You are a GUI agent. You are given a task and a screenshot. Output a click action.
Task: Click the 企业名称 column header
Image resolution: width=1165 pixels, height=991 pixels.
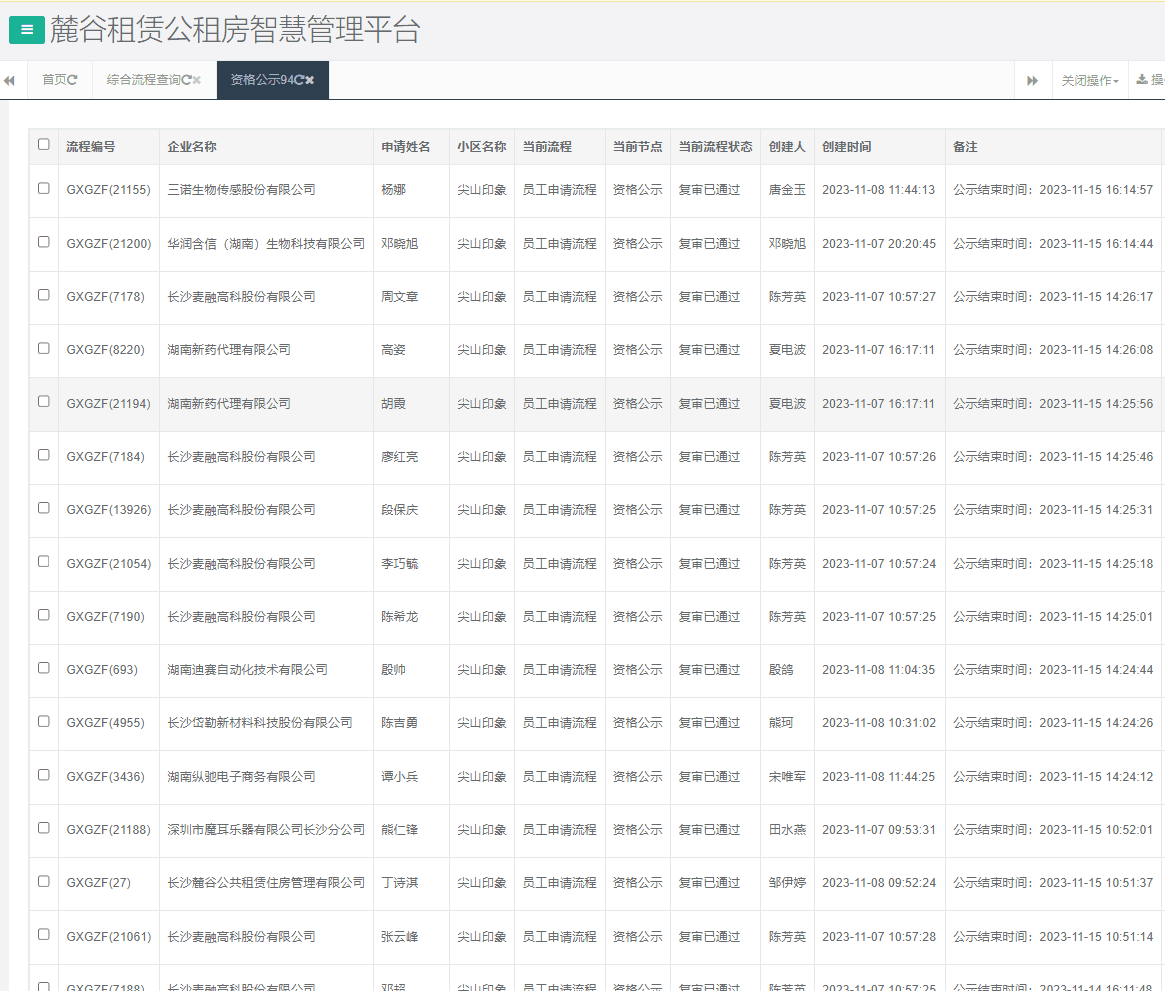pos(192,147)
